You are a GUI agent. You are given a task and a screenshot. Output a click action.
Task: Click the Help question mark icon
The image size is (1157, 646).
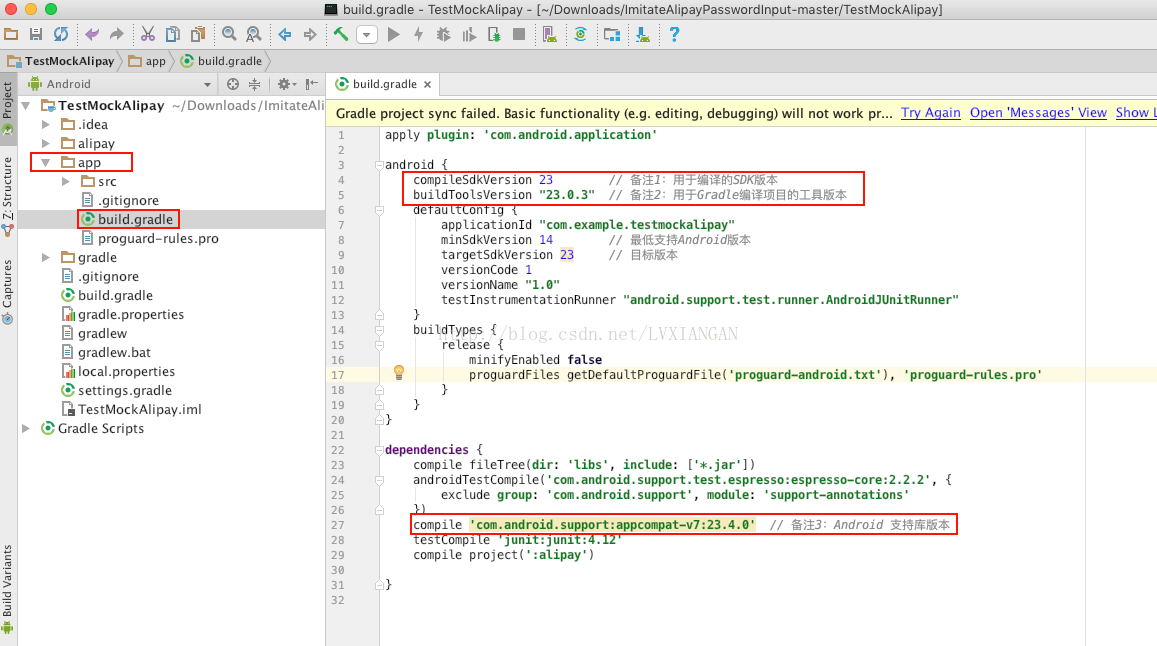(x=674, y=34)
